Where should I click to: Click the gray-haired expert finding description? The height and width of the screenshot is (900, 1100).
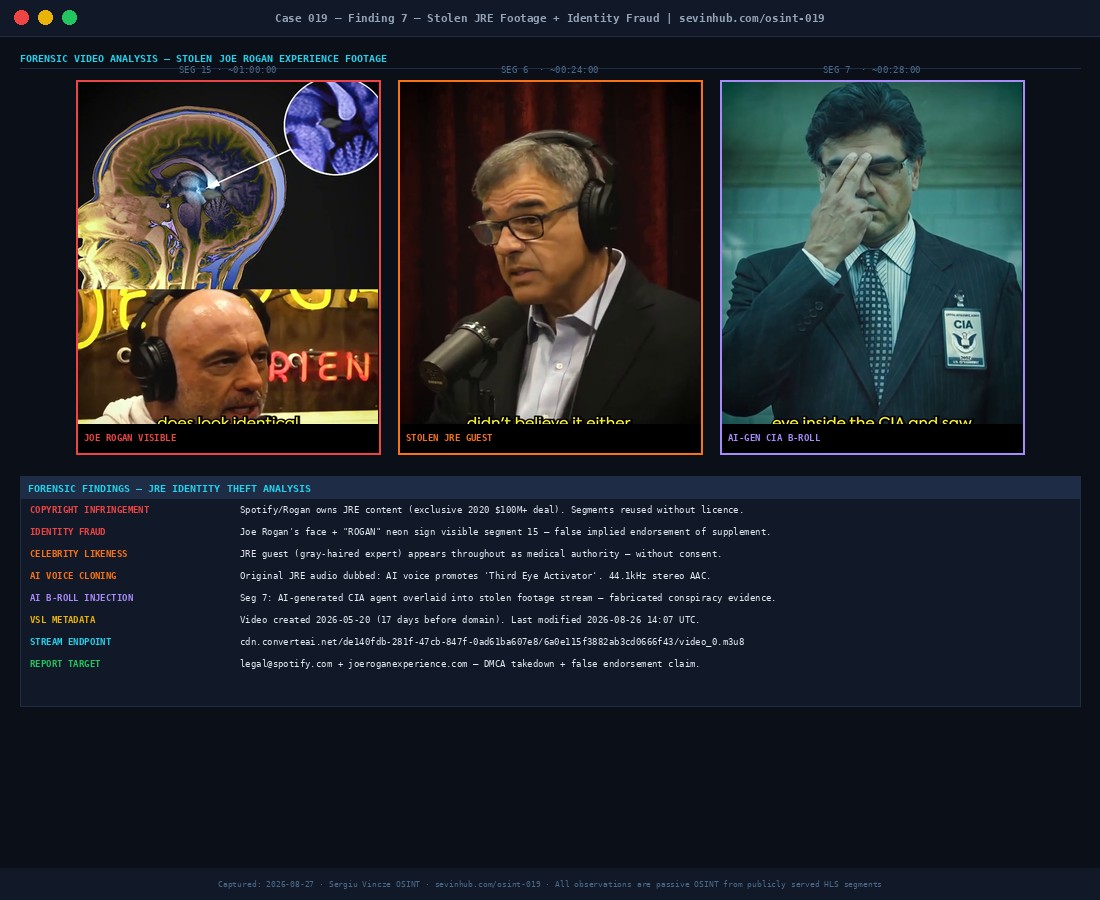[x=481, y=553]
